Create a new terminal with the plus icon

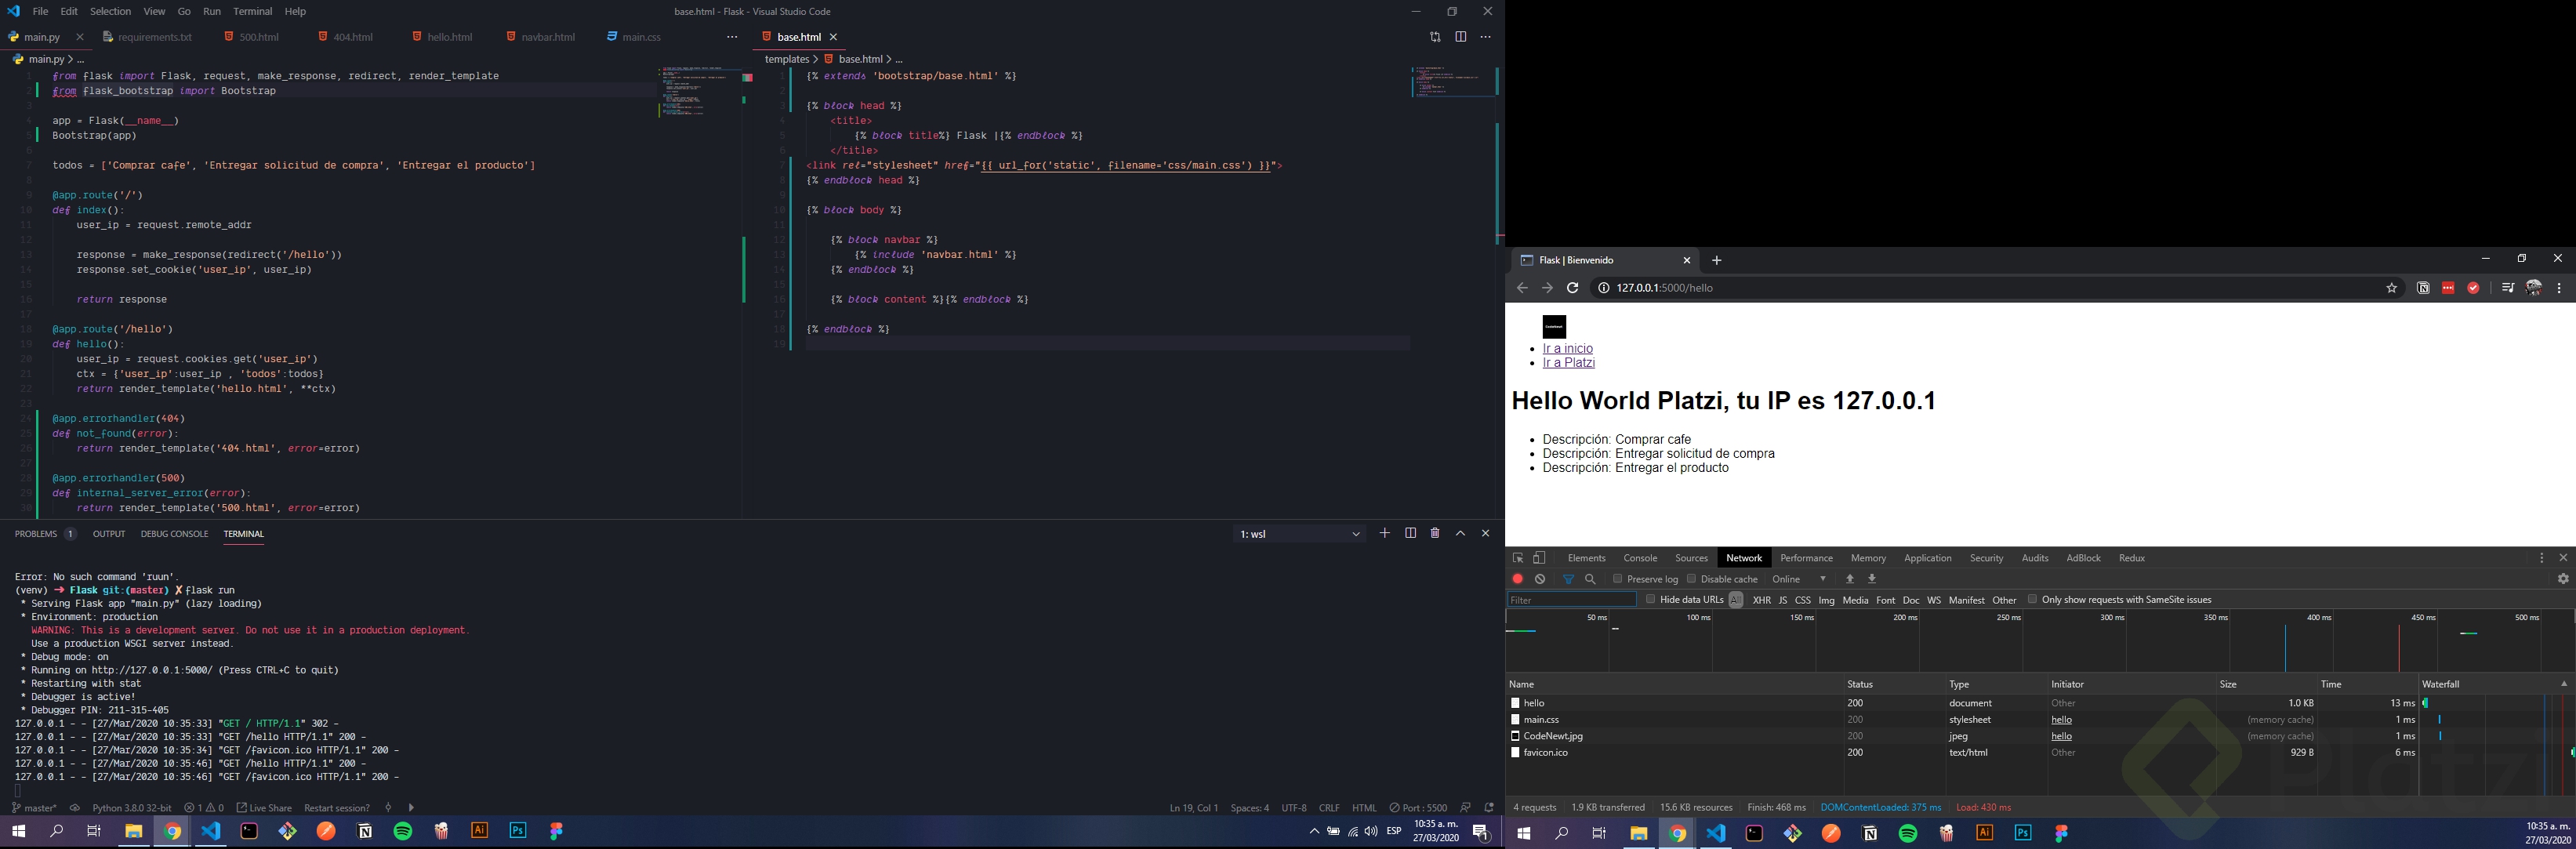tap(1385, 534)
